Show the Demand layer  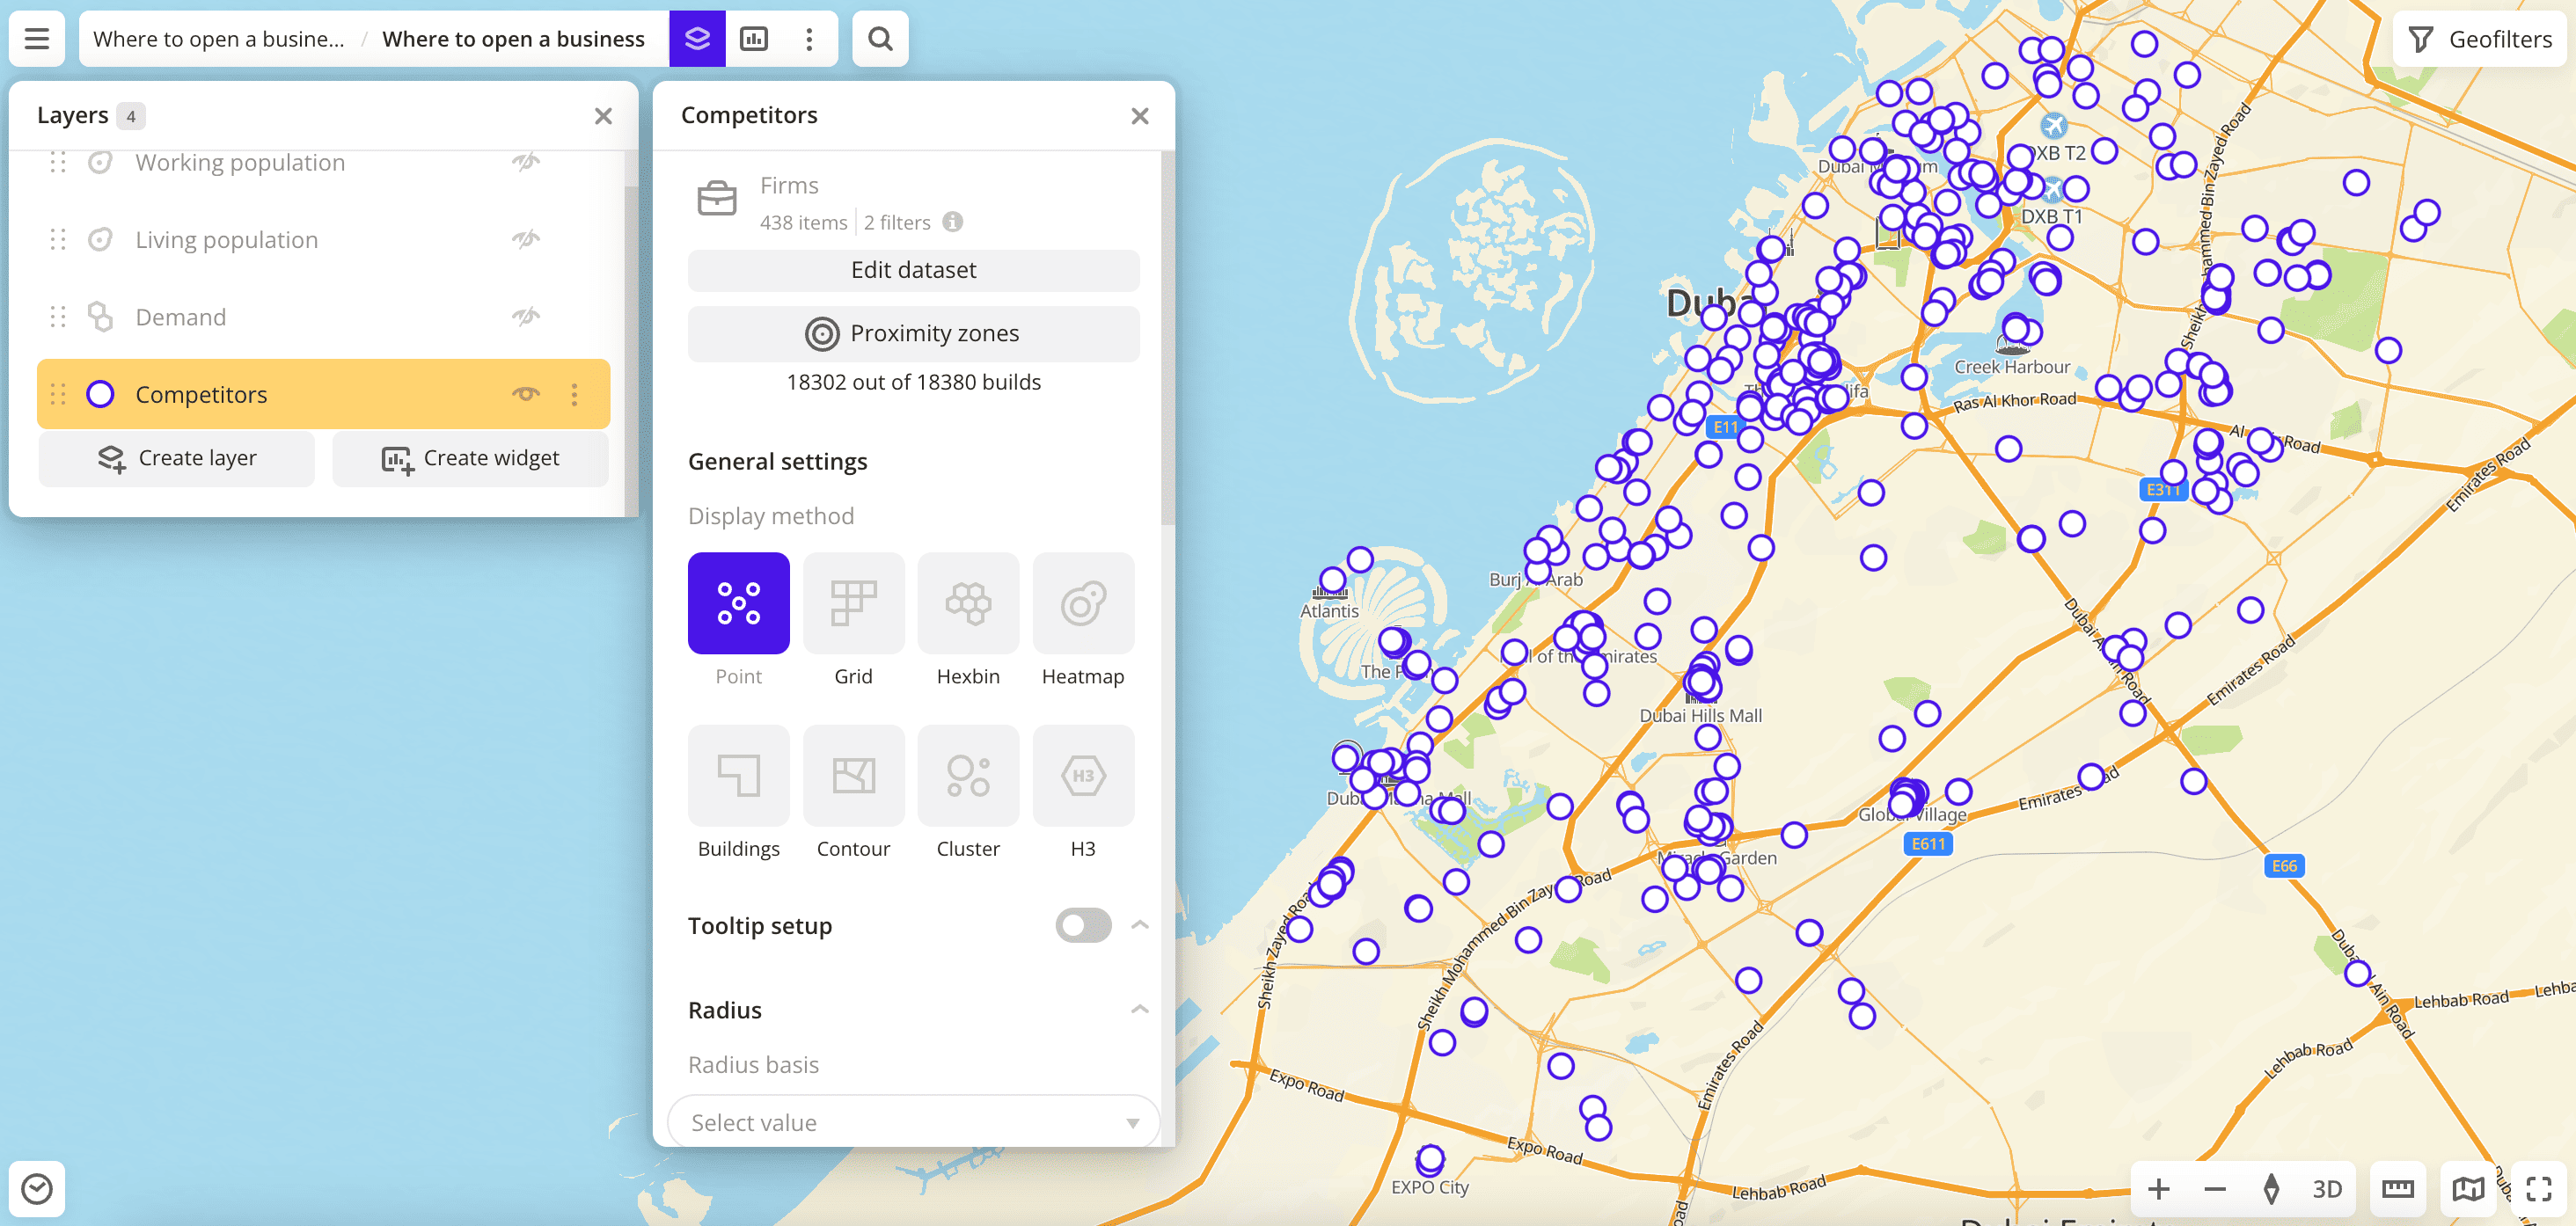coord(526,317)
